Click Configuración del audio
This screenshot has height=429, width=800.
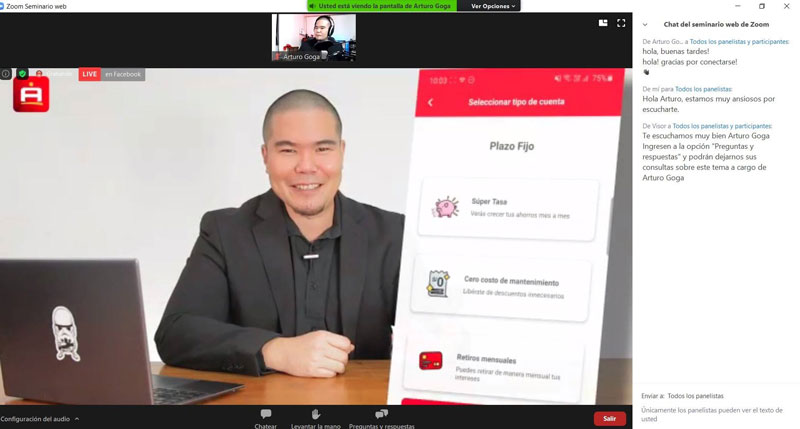click(x=35, y=419)
